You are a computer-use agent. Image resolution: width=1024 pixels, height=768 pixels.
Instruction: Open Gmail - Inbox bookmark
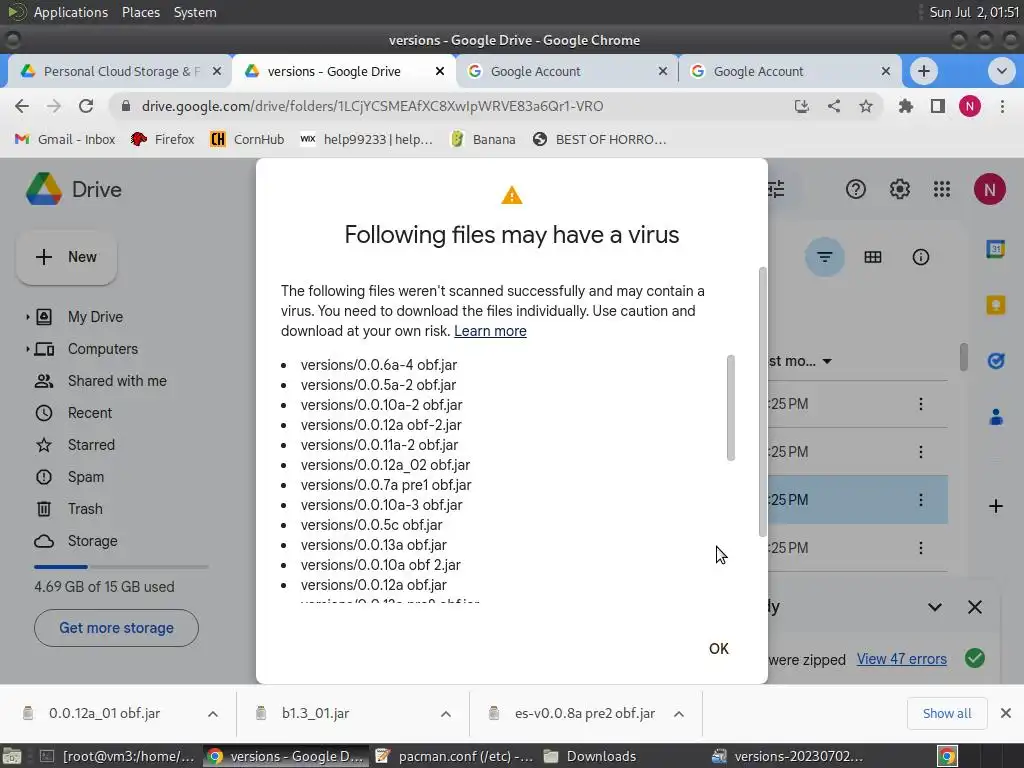coord(65,140)
